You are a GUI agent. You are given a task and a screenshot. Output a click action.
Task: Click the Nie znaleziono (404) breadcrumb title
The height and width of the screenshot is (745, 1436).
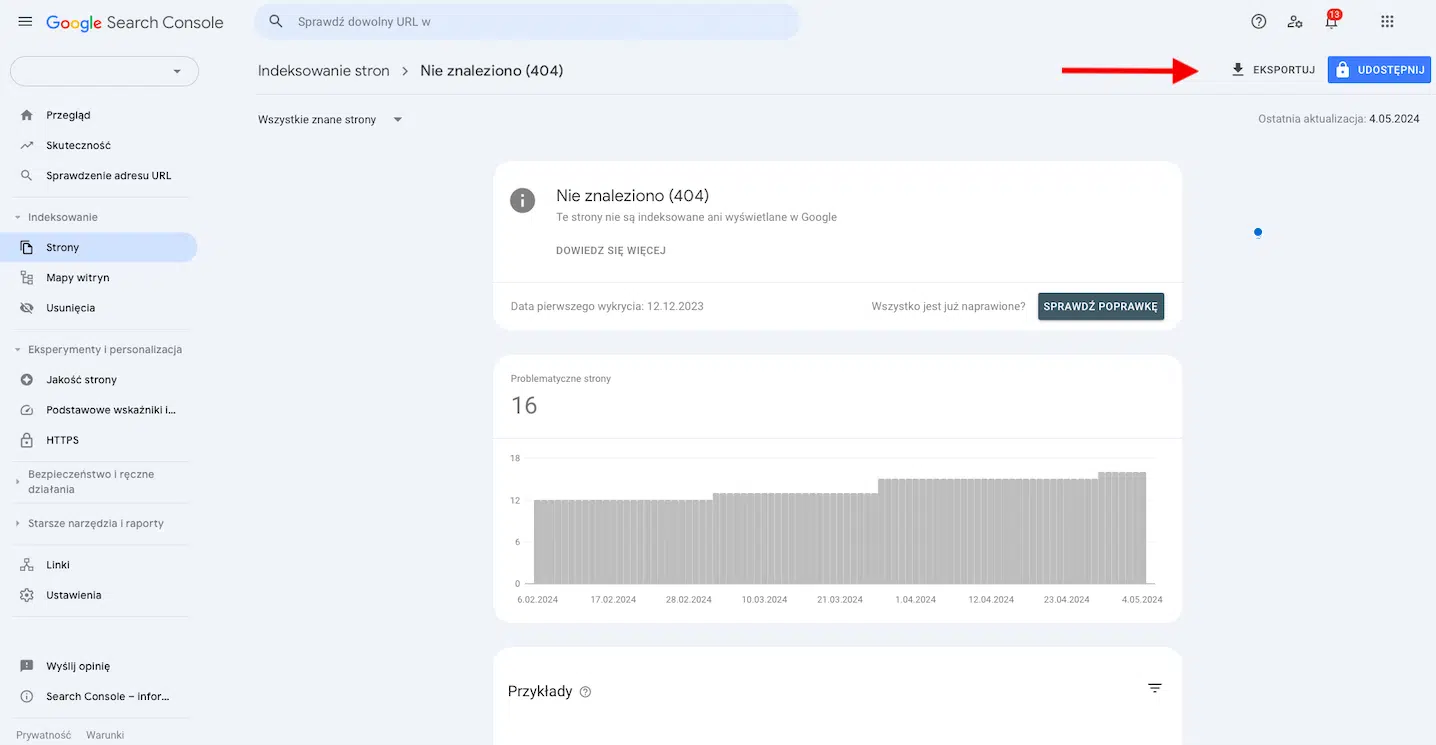[x=491, y=71]
